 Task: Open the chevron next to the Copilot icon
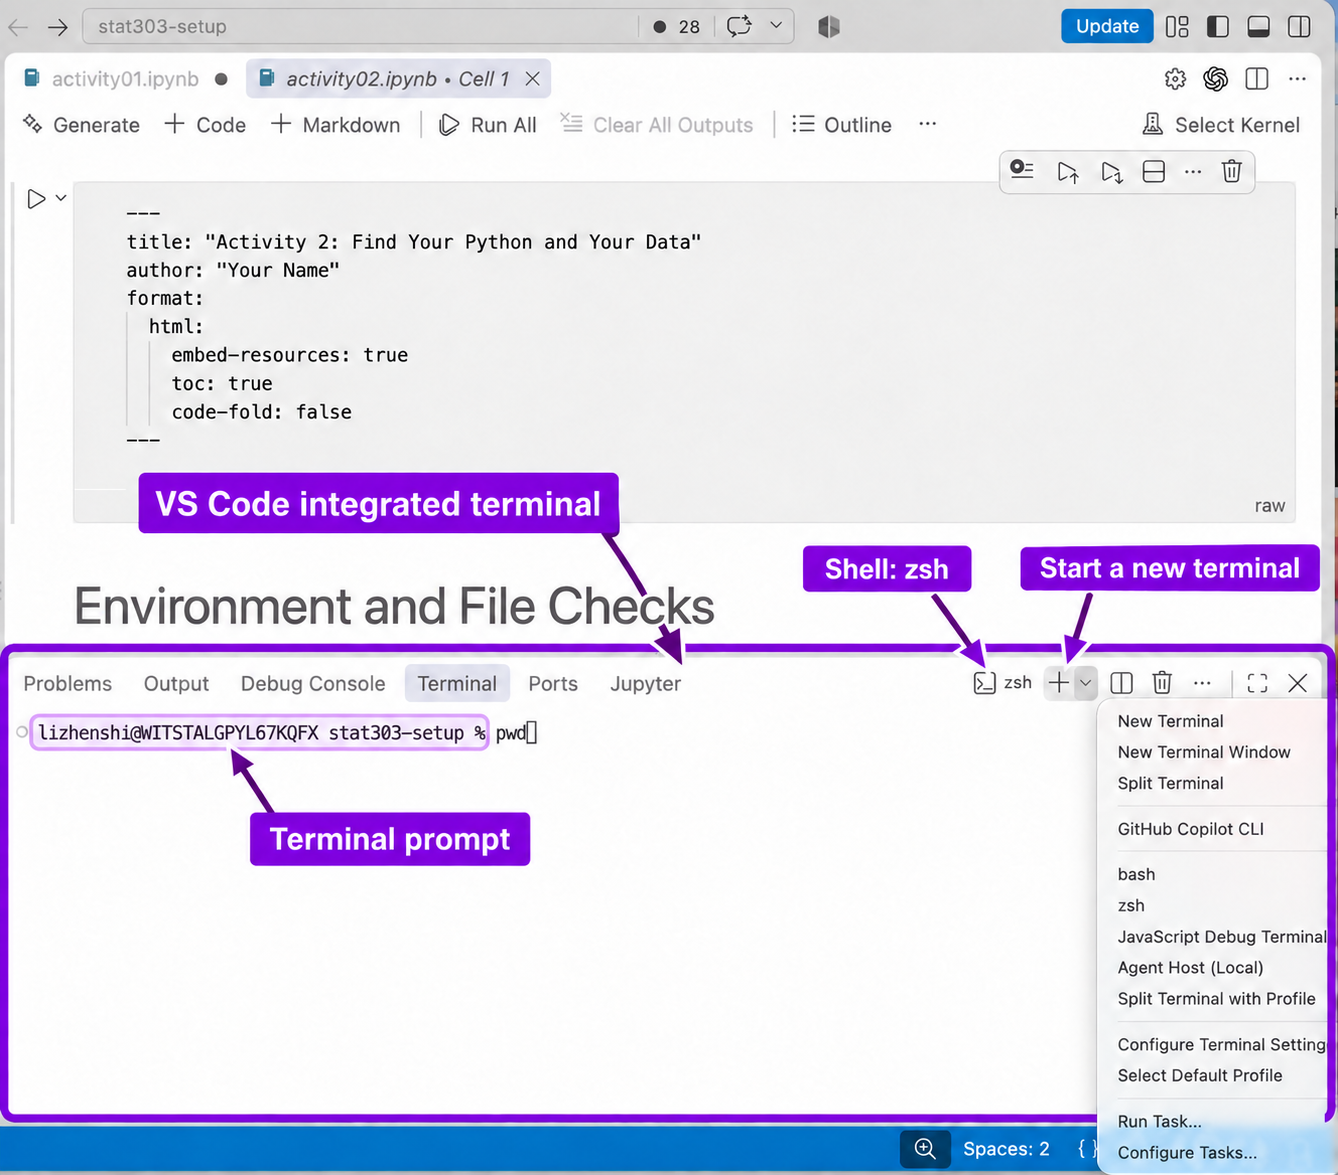click(x=776, y=26)
